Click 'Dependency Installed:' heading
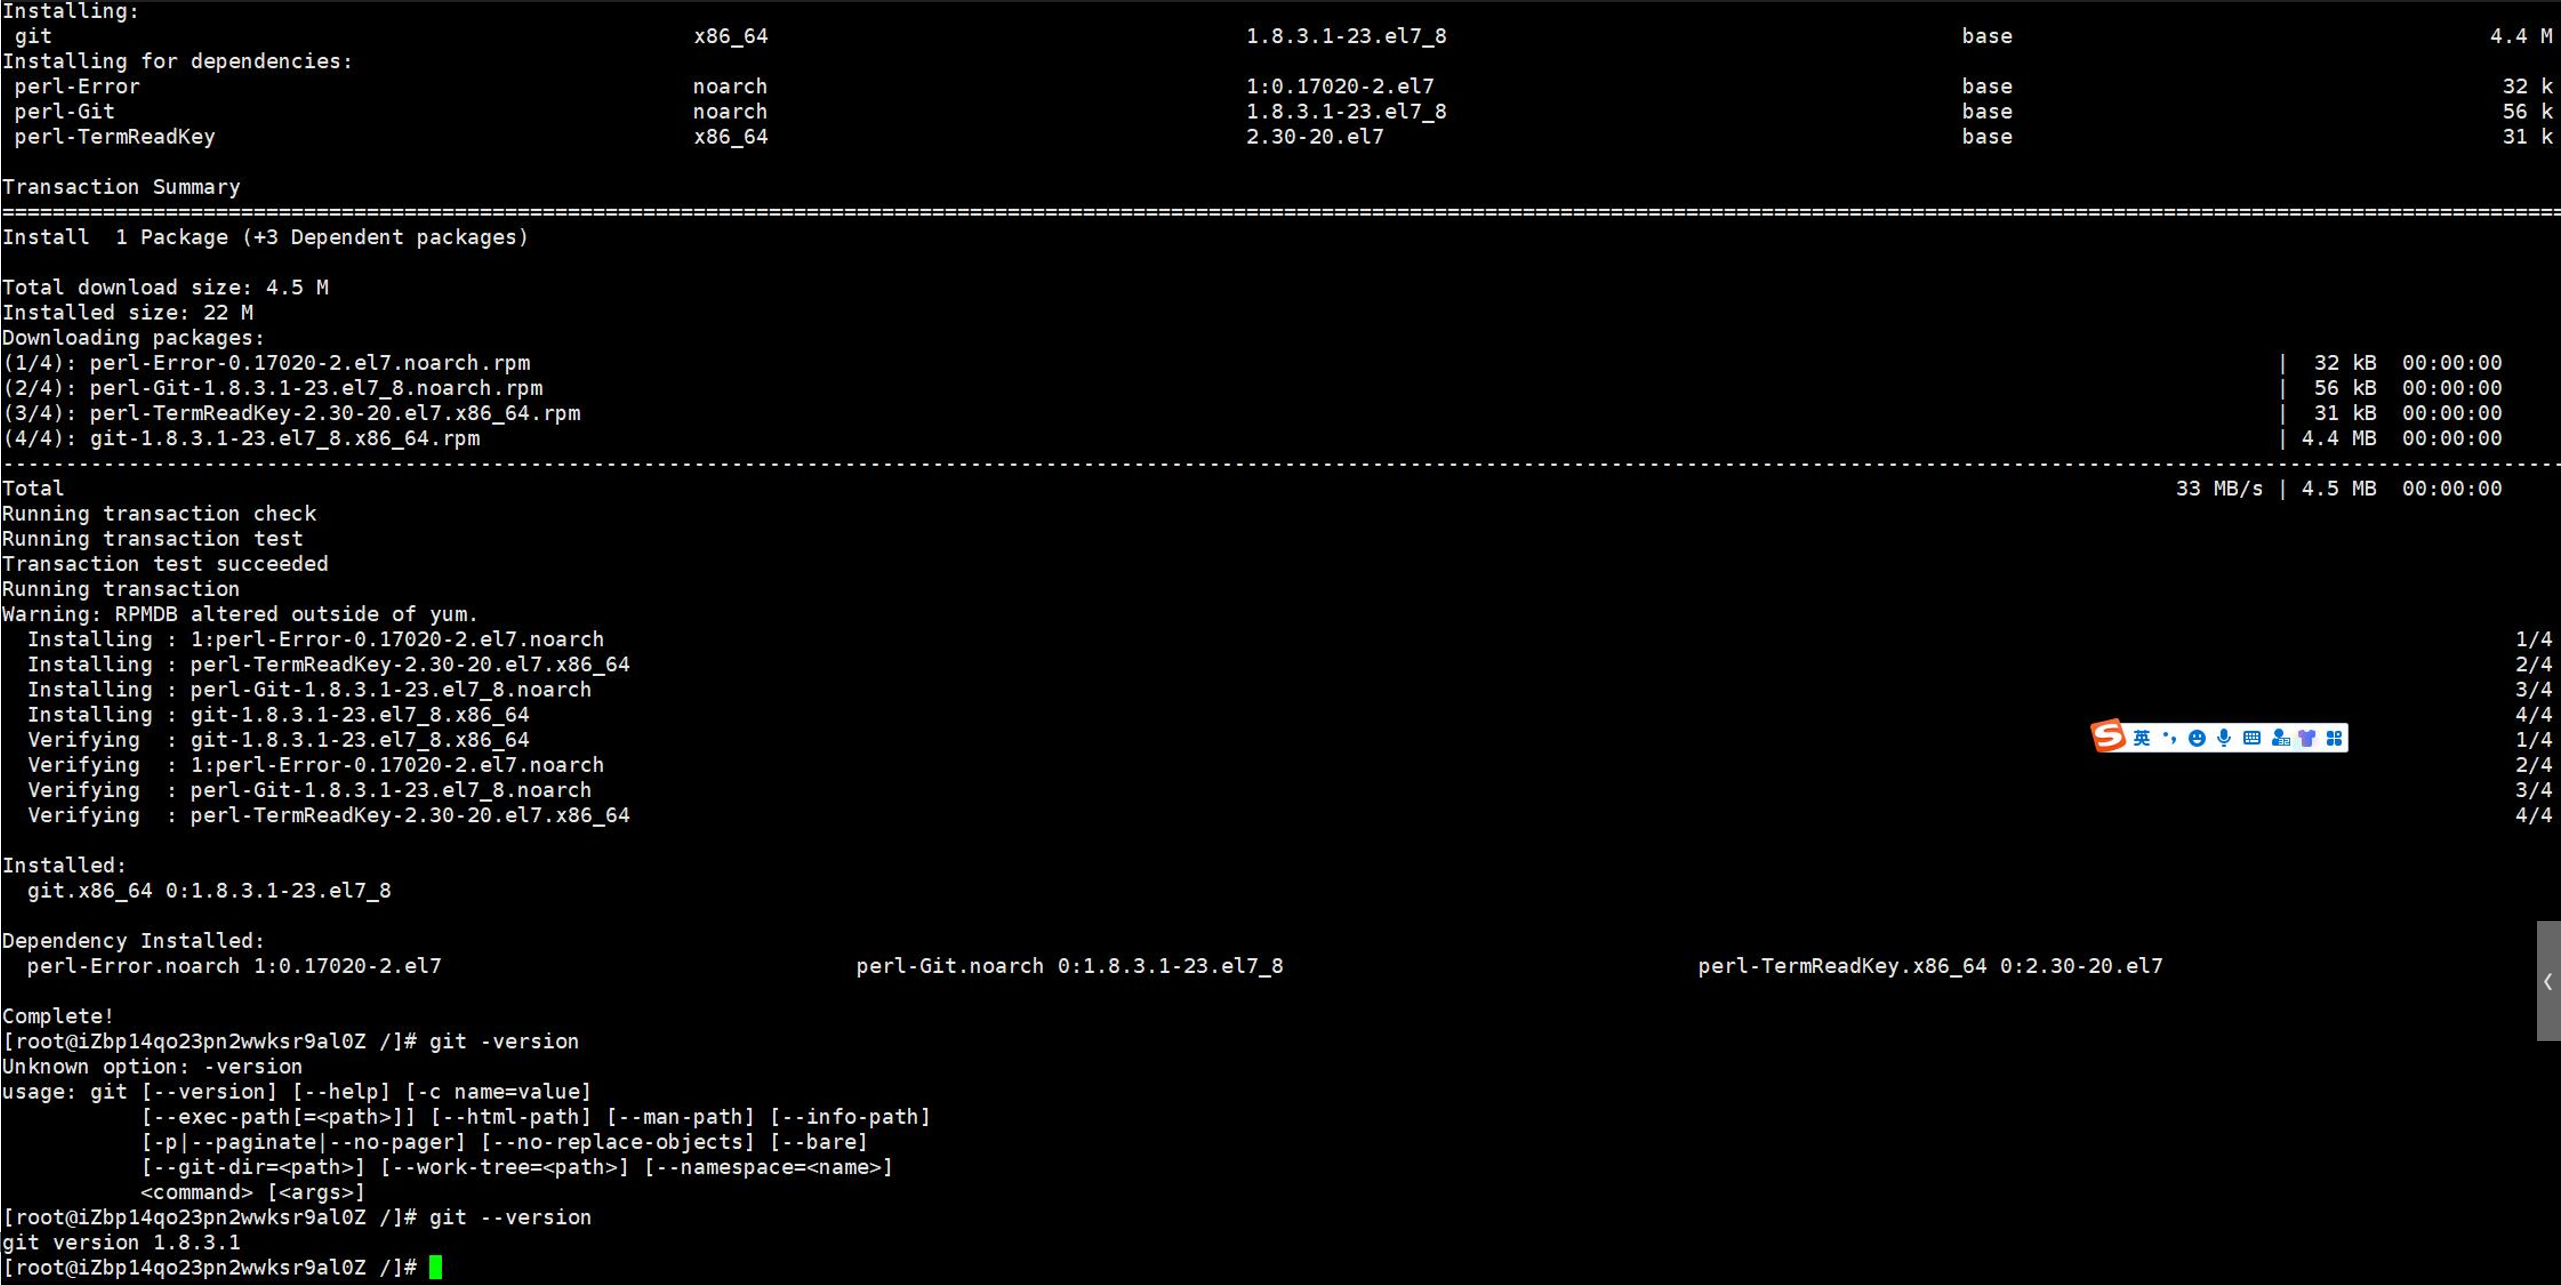 [133, 941]
